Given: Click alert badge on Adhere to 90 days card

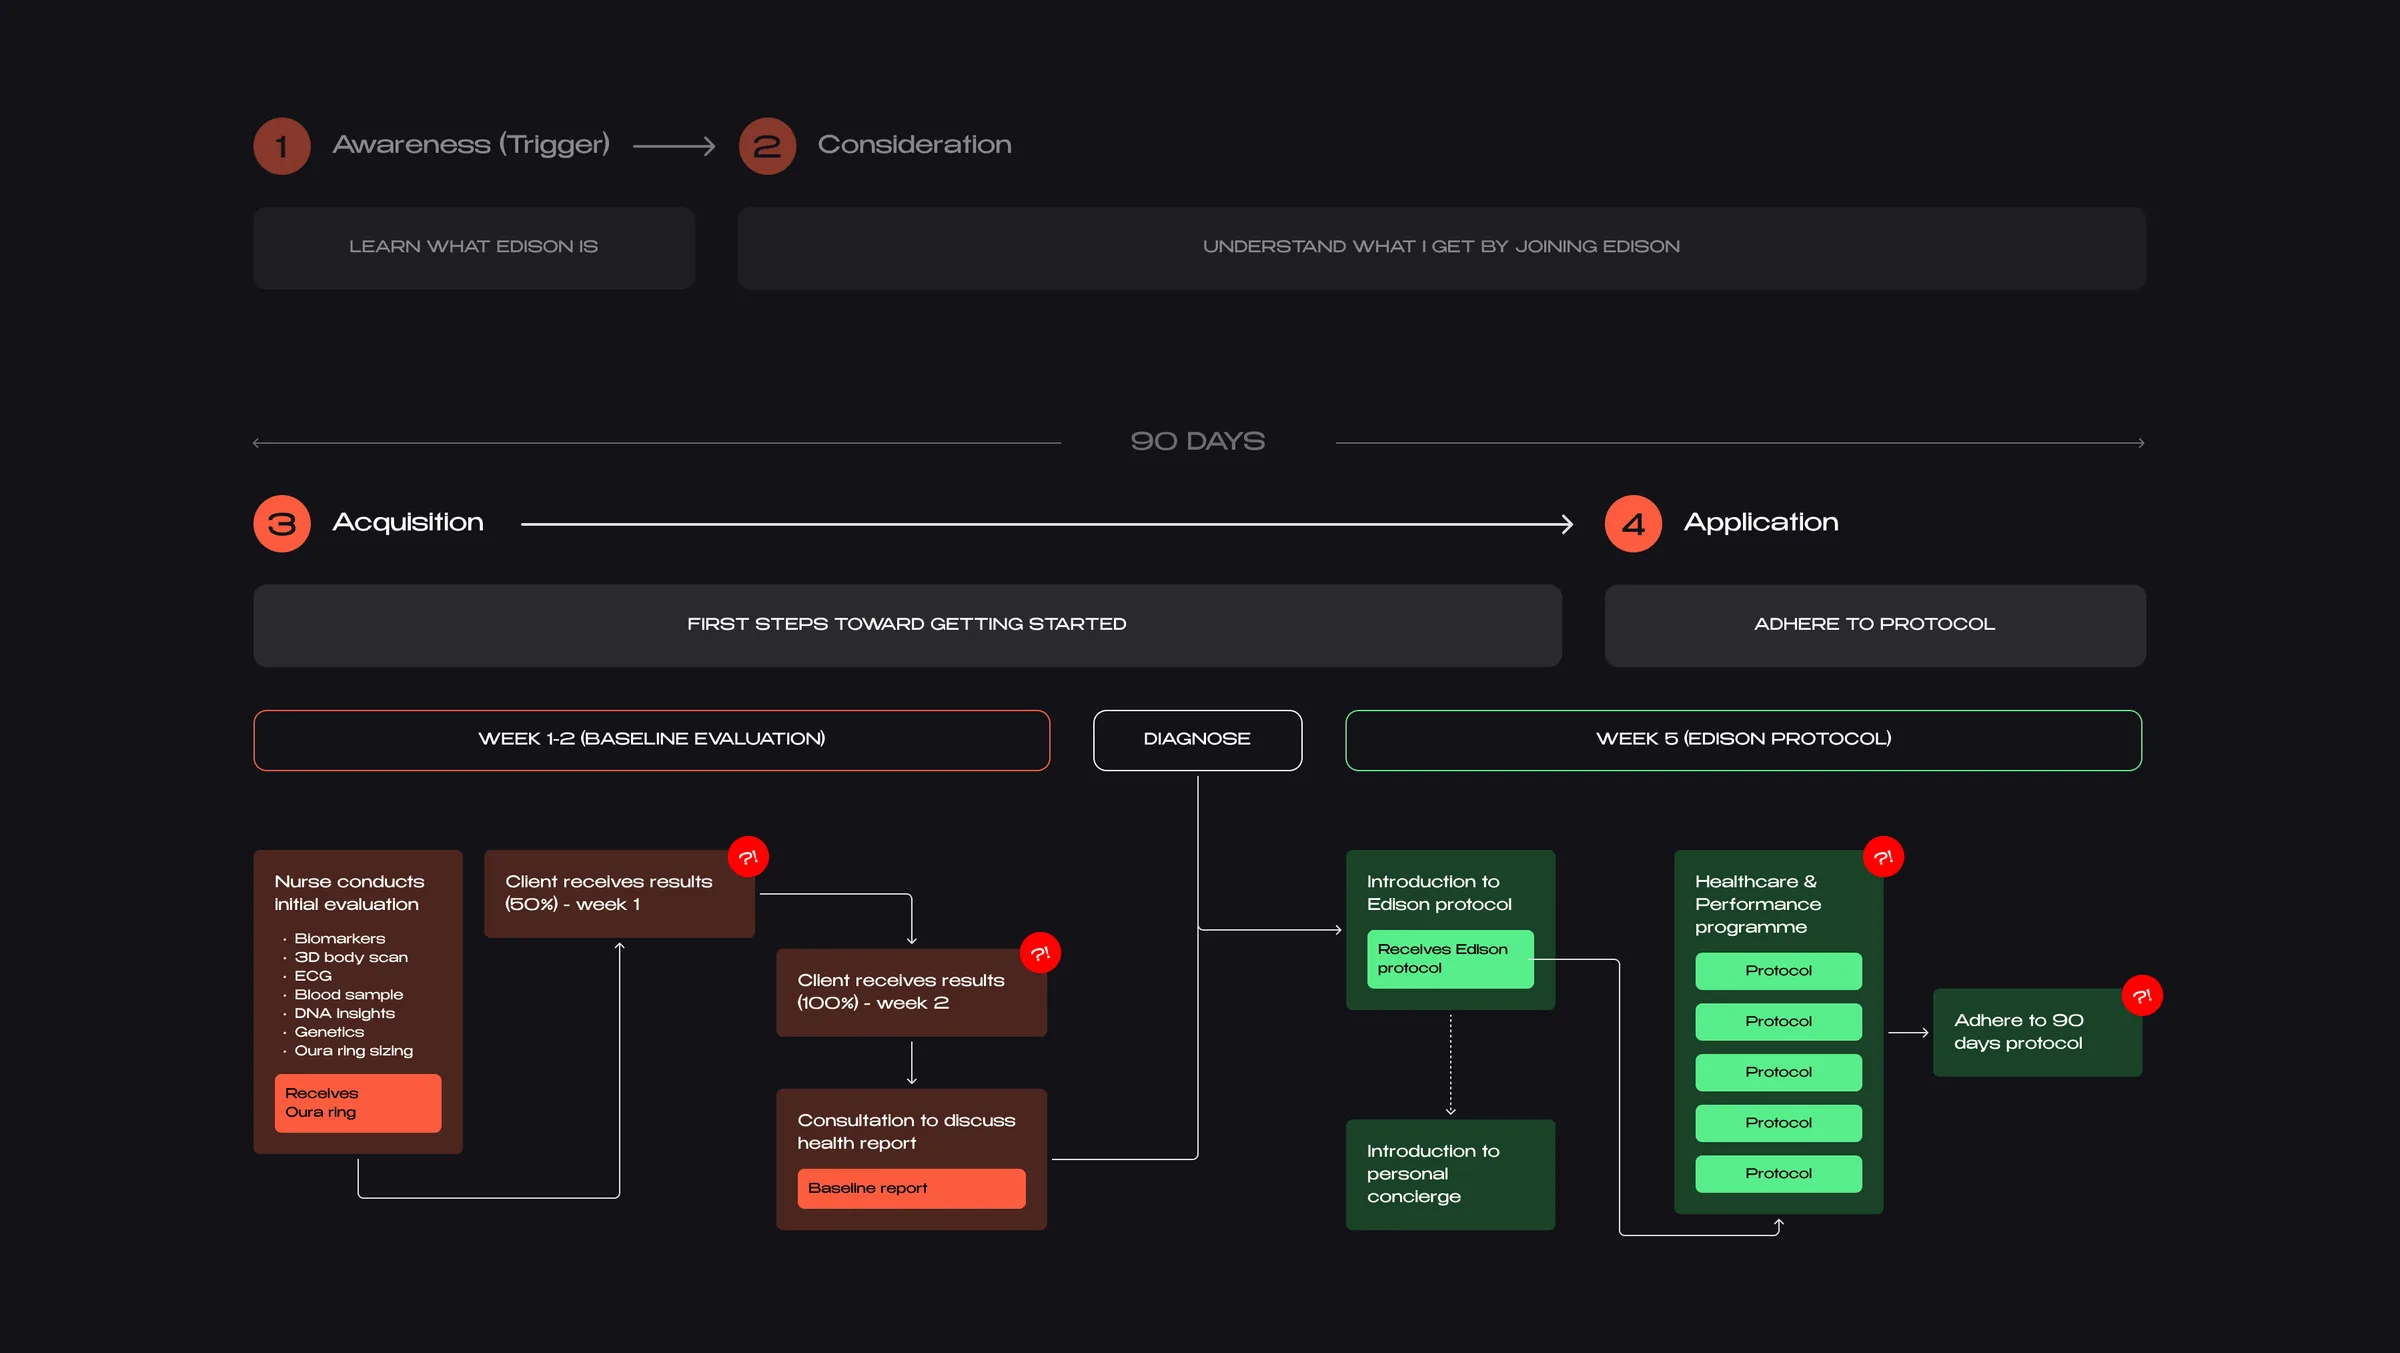Looking at the screenshot, I should [x=2142, y=996].
